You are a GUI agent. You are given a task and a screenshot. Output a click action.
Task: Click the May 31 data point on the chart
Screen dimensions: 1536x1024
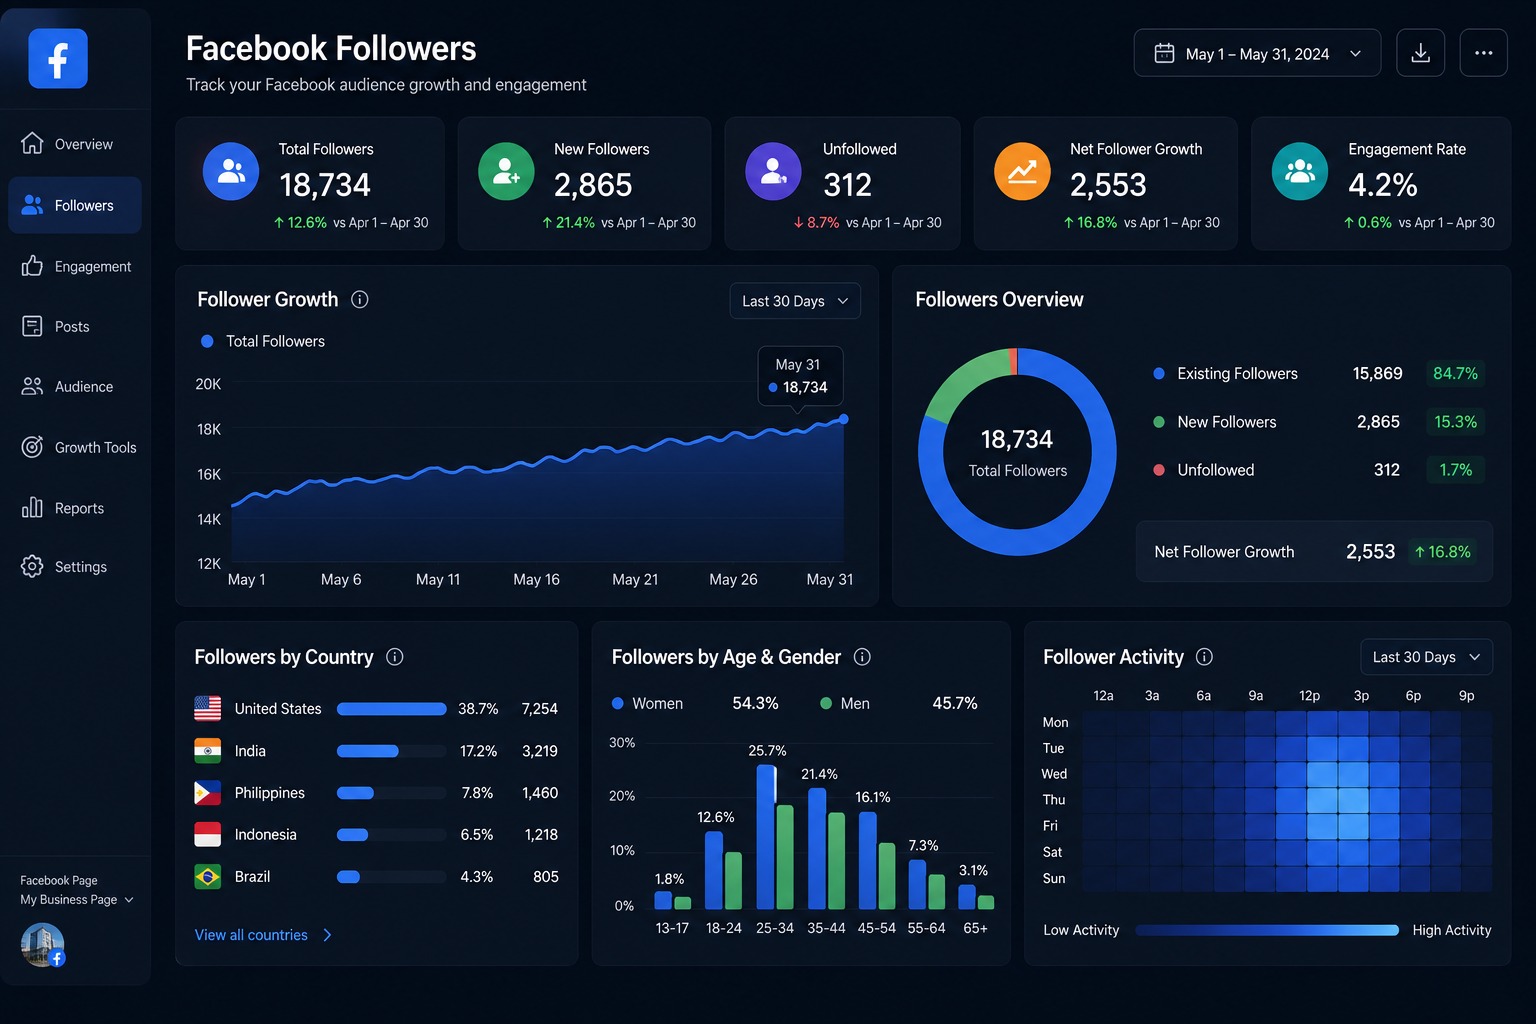844,419
